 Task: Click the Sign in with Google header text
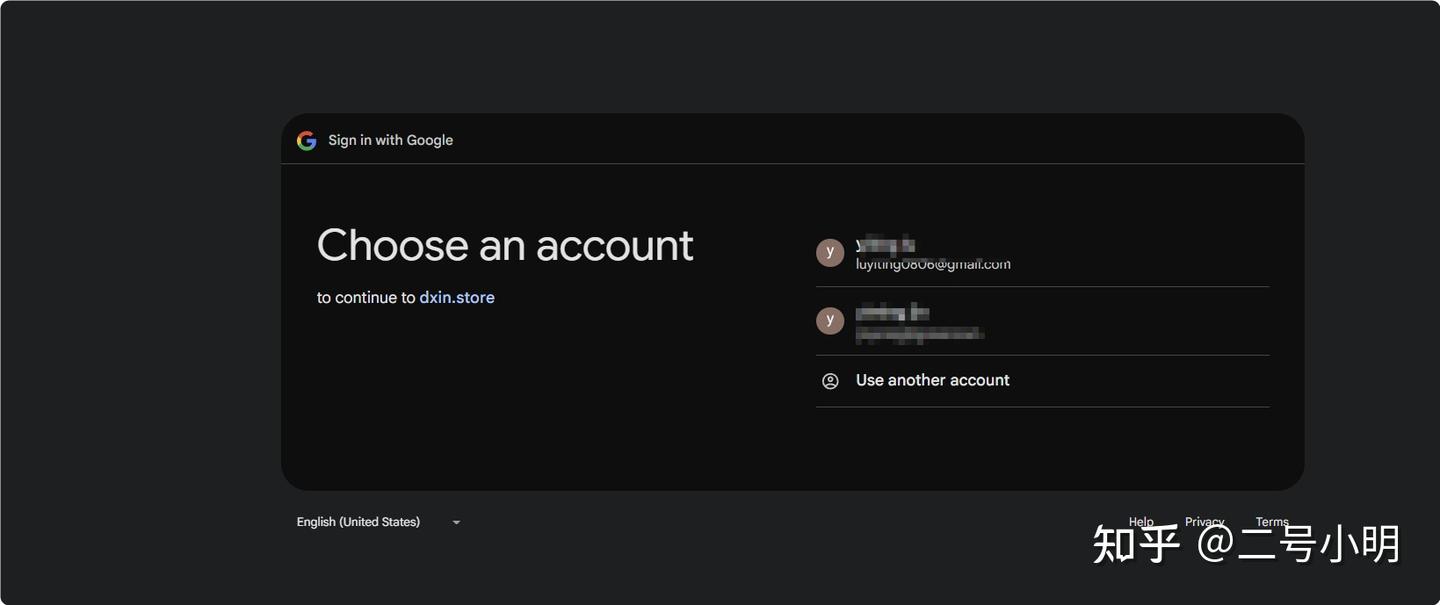point(390,140)
